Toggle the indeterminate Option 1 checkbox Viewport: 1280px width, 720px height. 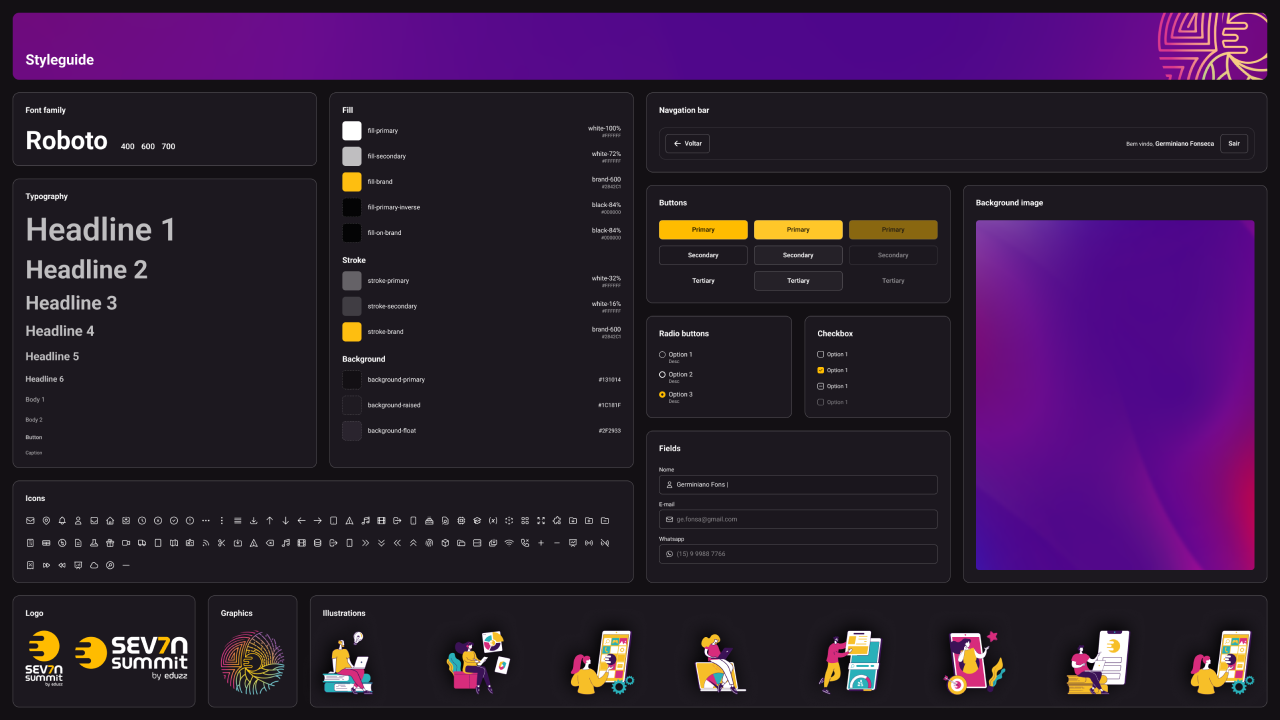(821, 386)
